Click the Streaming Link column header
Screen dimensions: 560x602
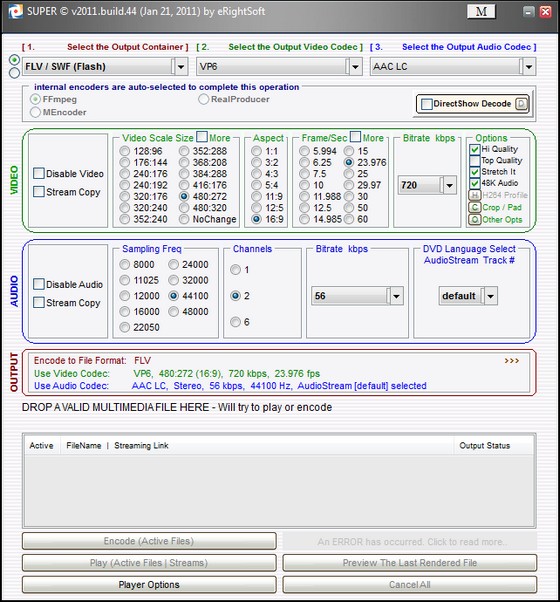pyautogui.click(x=141, y=446)
